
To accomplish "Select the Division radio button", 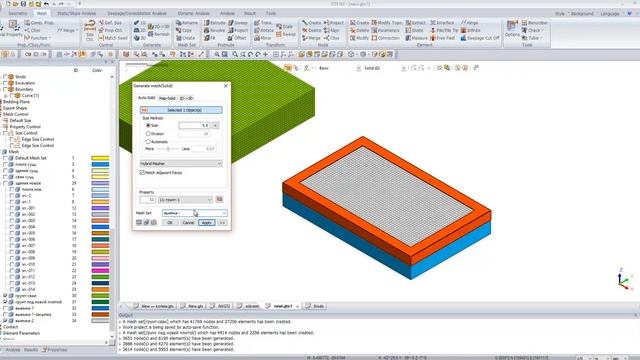I will (x=148, y=133).
